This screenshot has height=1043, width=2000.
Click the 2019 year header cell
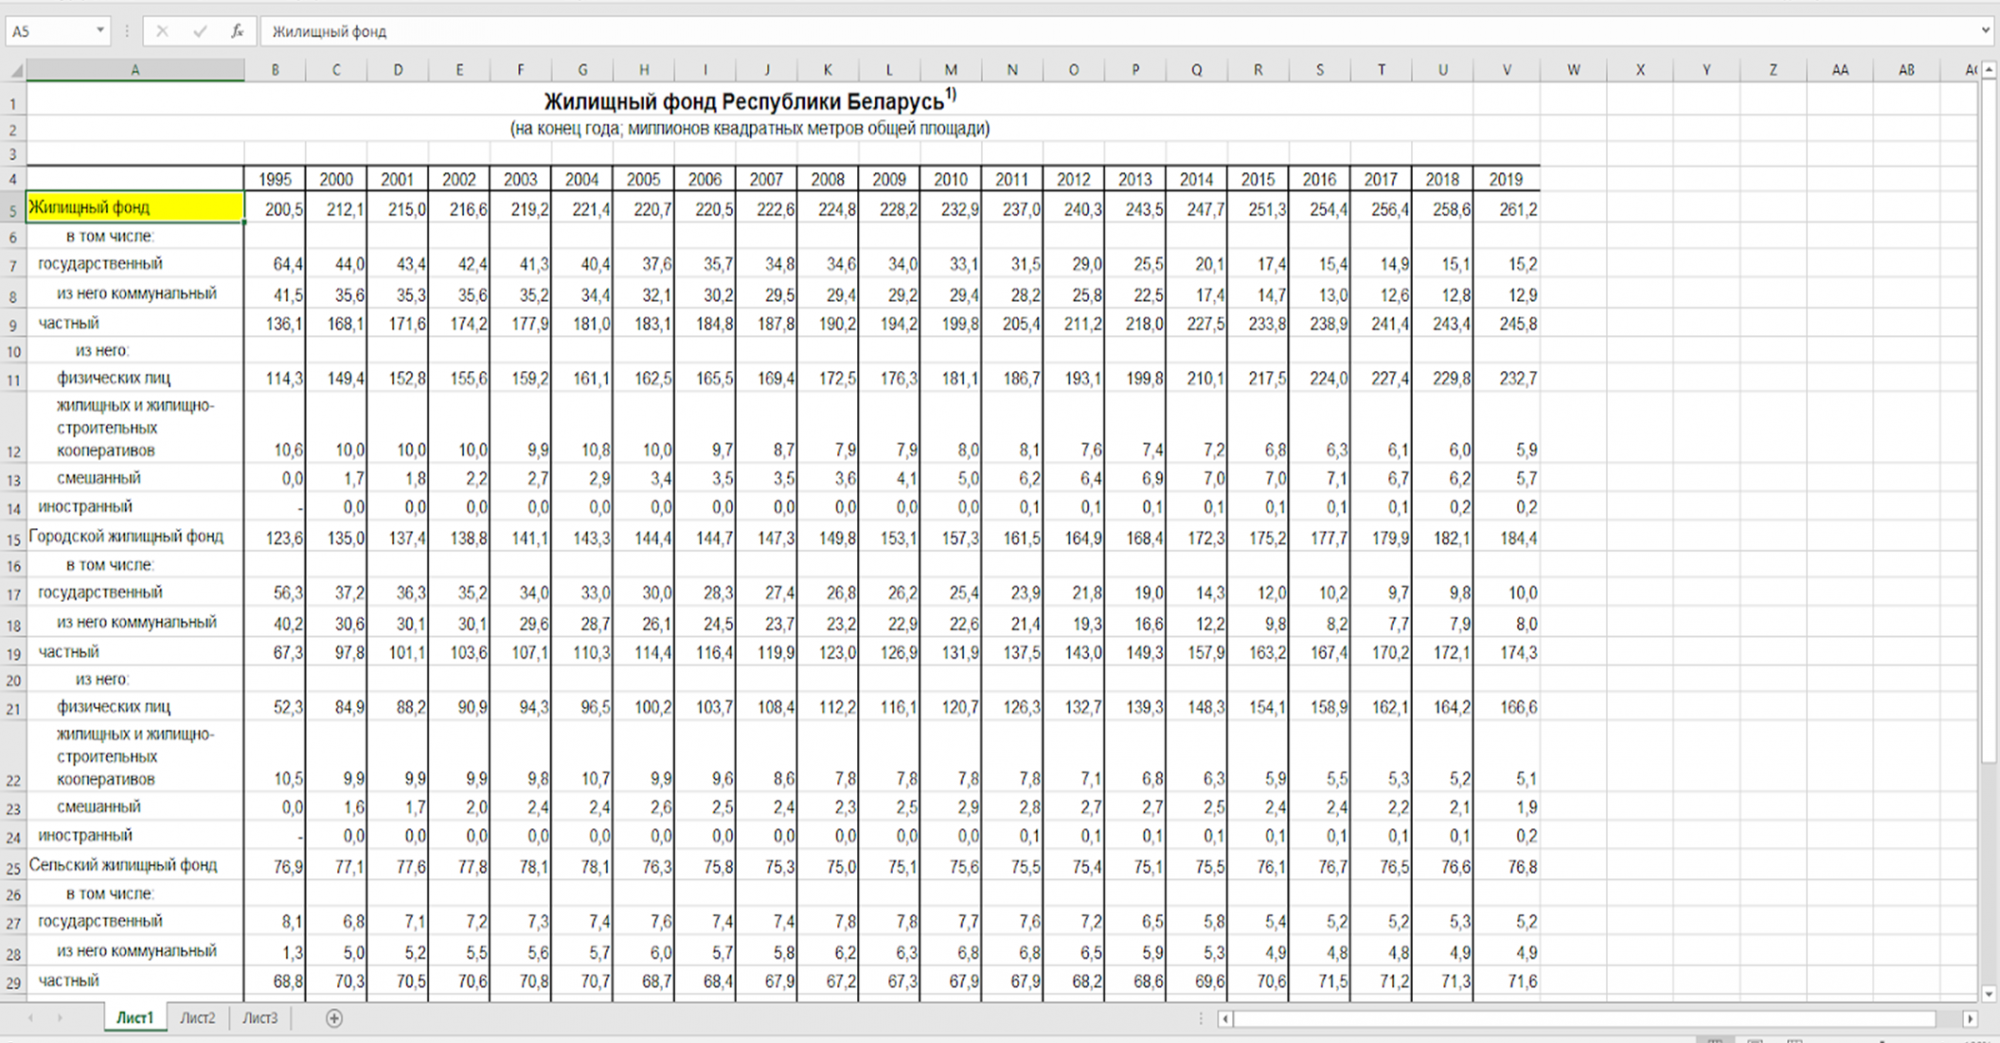(x=1506, y=179)
